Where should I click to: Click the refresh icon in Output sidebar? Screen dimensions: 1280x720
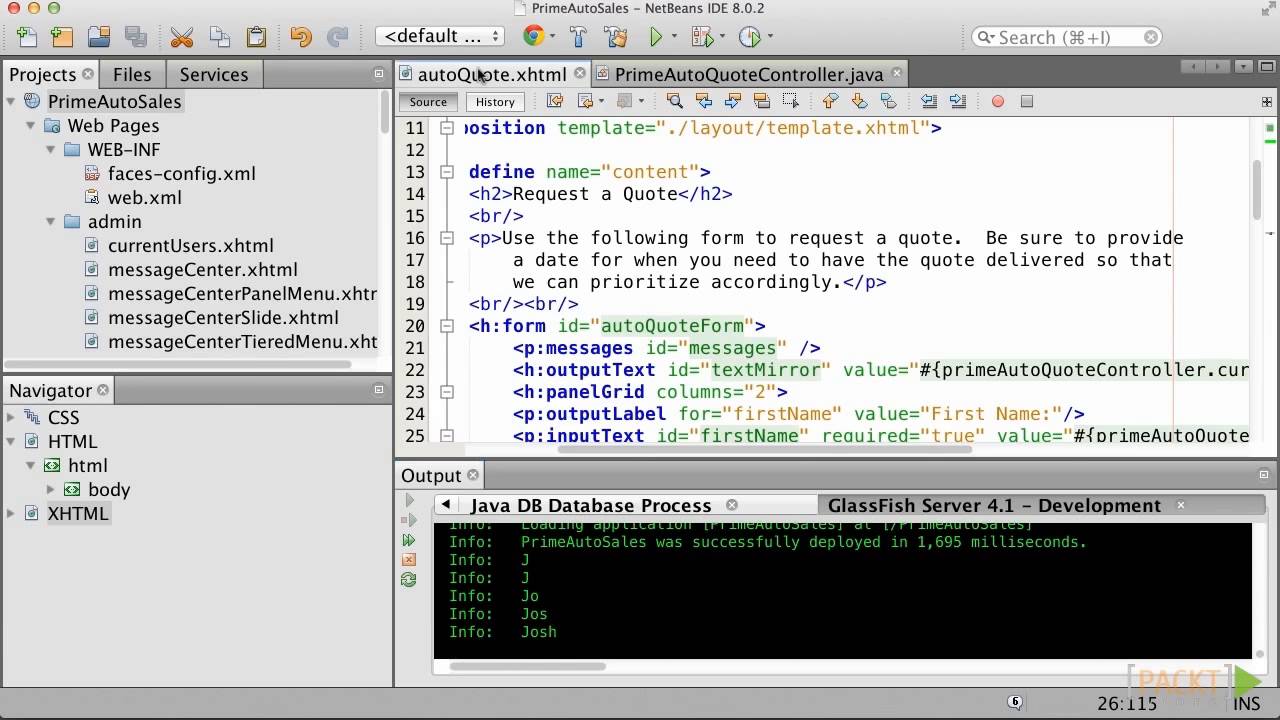(x=408, y=580)
